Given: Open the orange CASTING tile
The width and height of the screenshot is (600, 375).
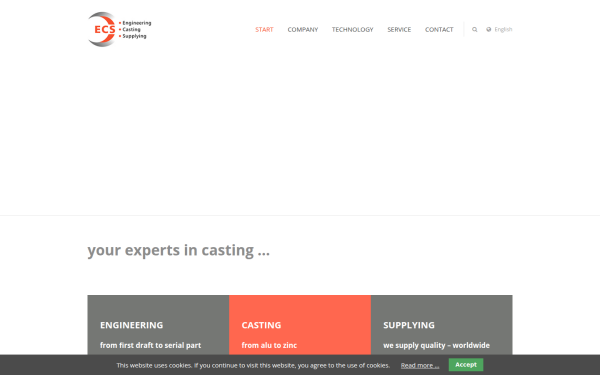Looking at the screenshot, I should (x=300, y=325).
